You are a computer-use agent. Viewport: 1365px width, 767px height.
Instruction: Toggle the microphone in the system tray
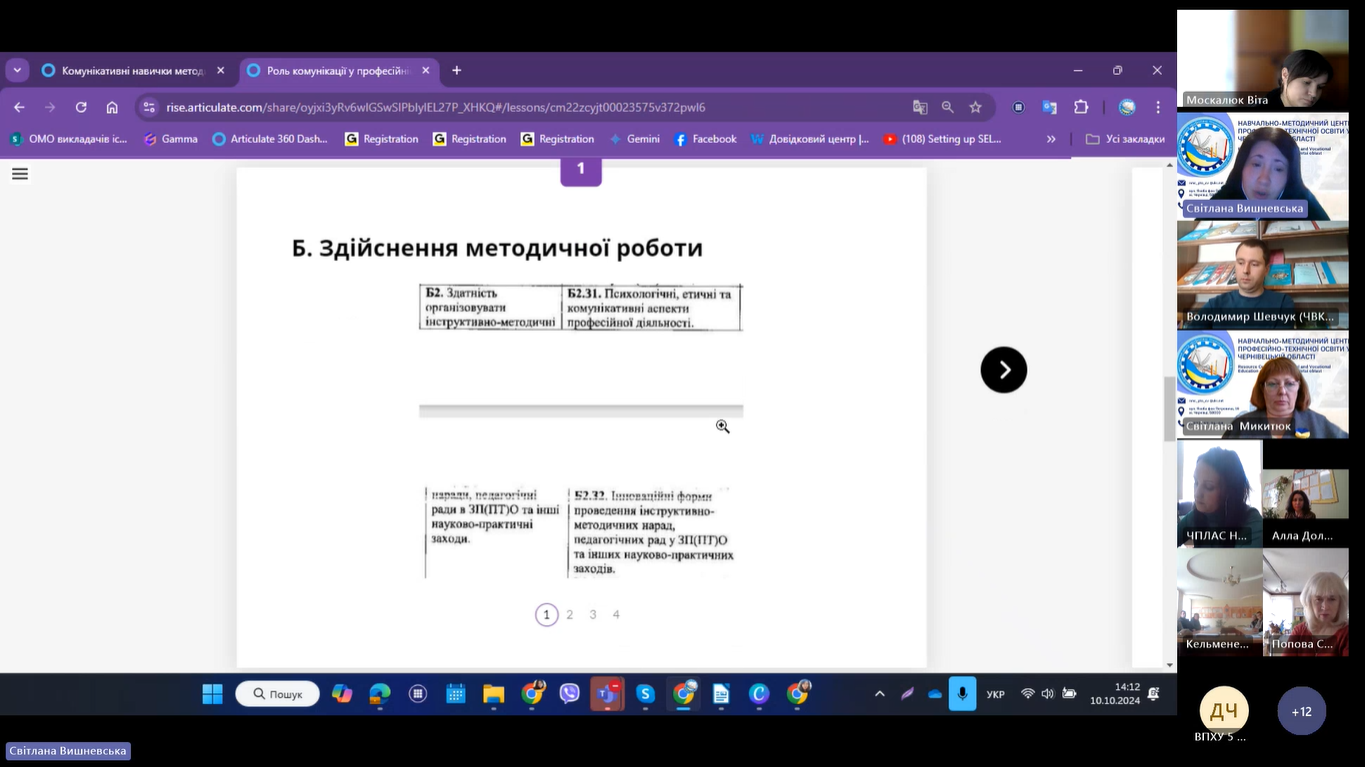[962, 693]
